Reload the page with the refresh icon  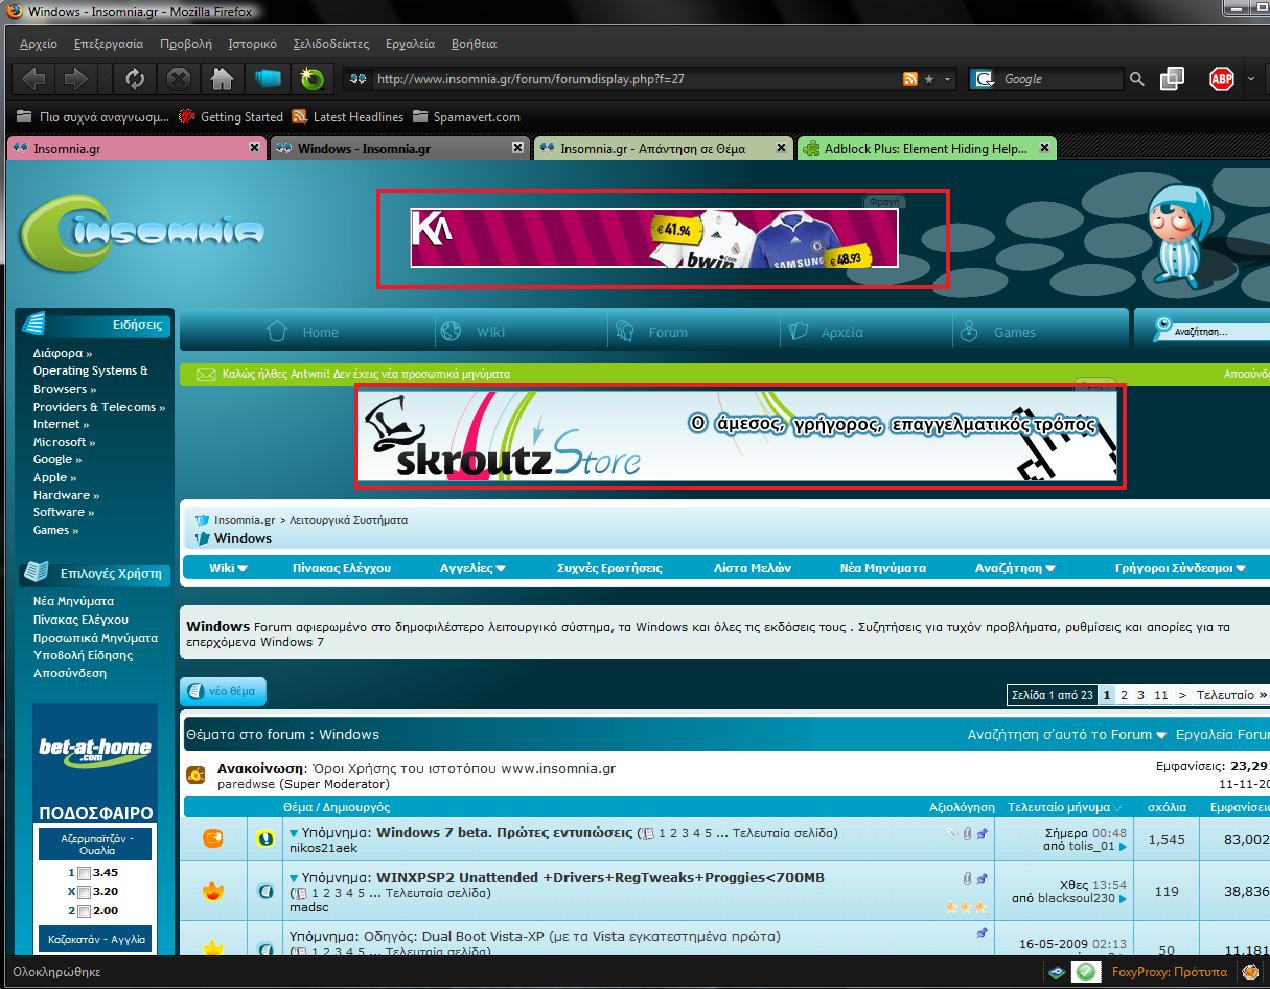[x=134, y=78]
